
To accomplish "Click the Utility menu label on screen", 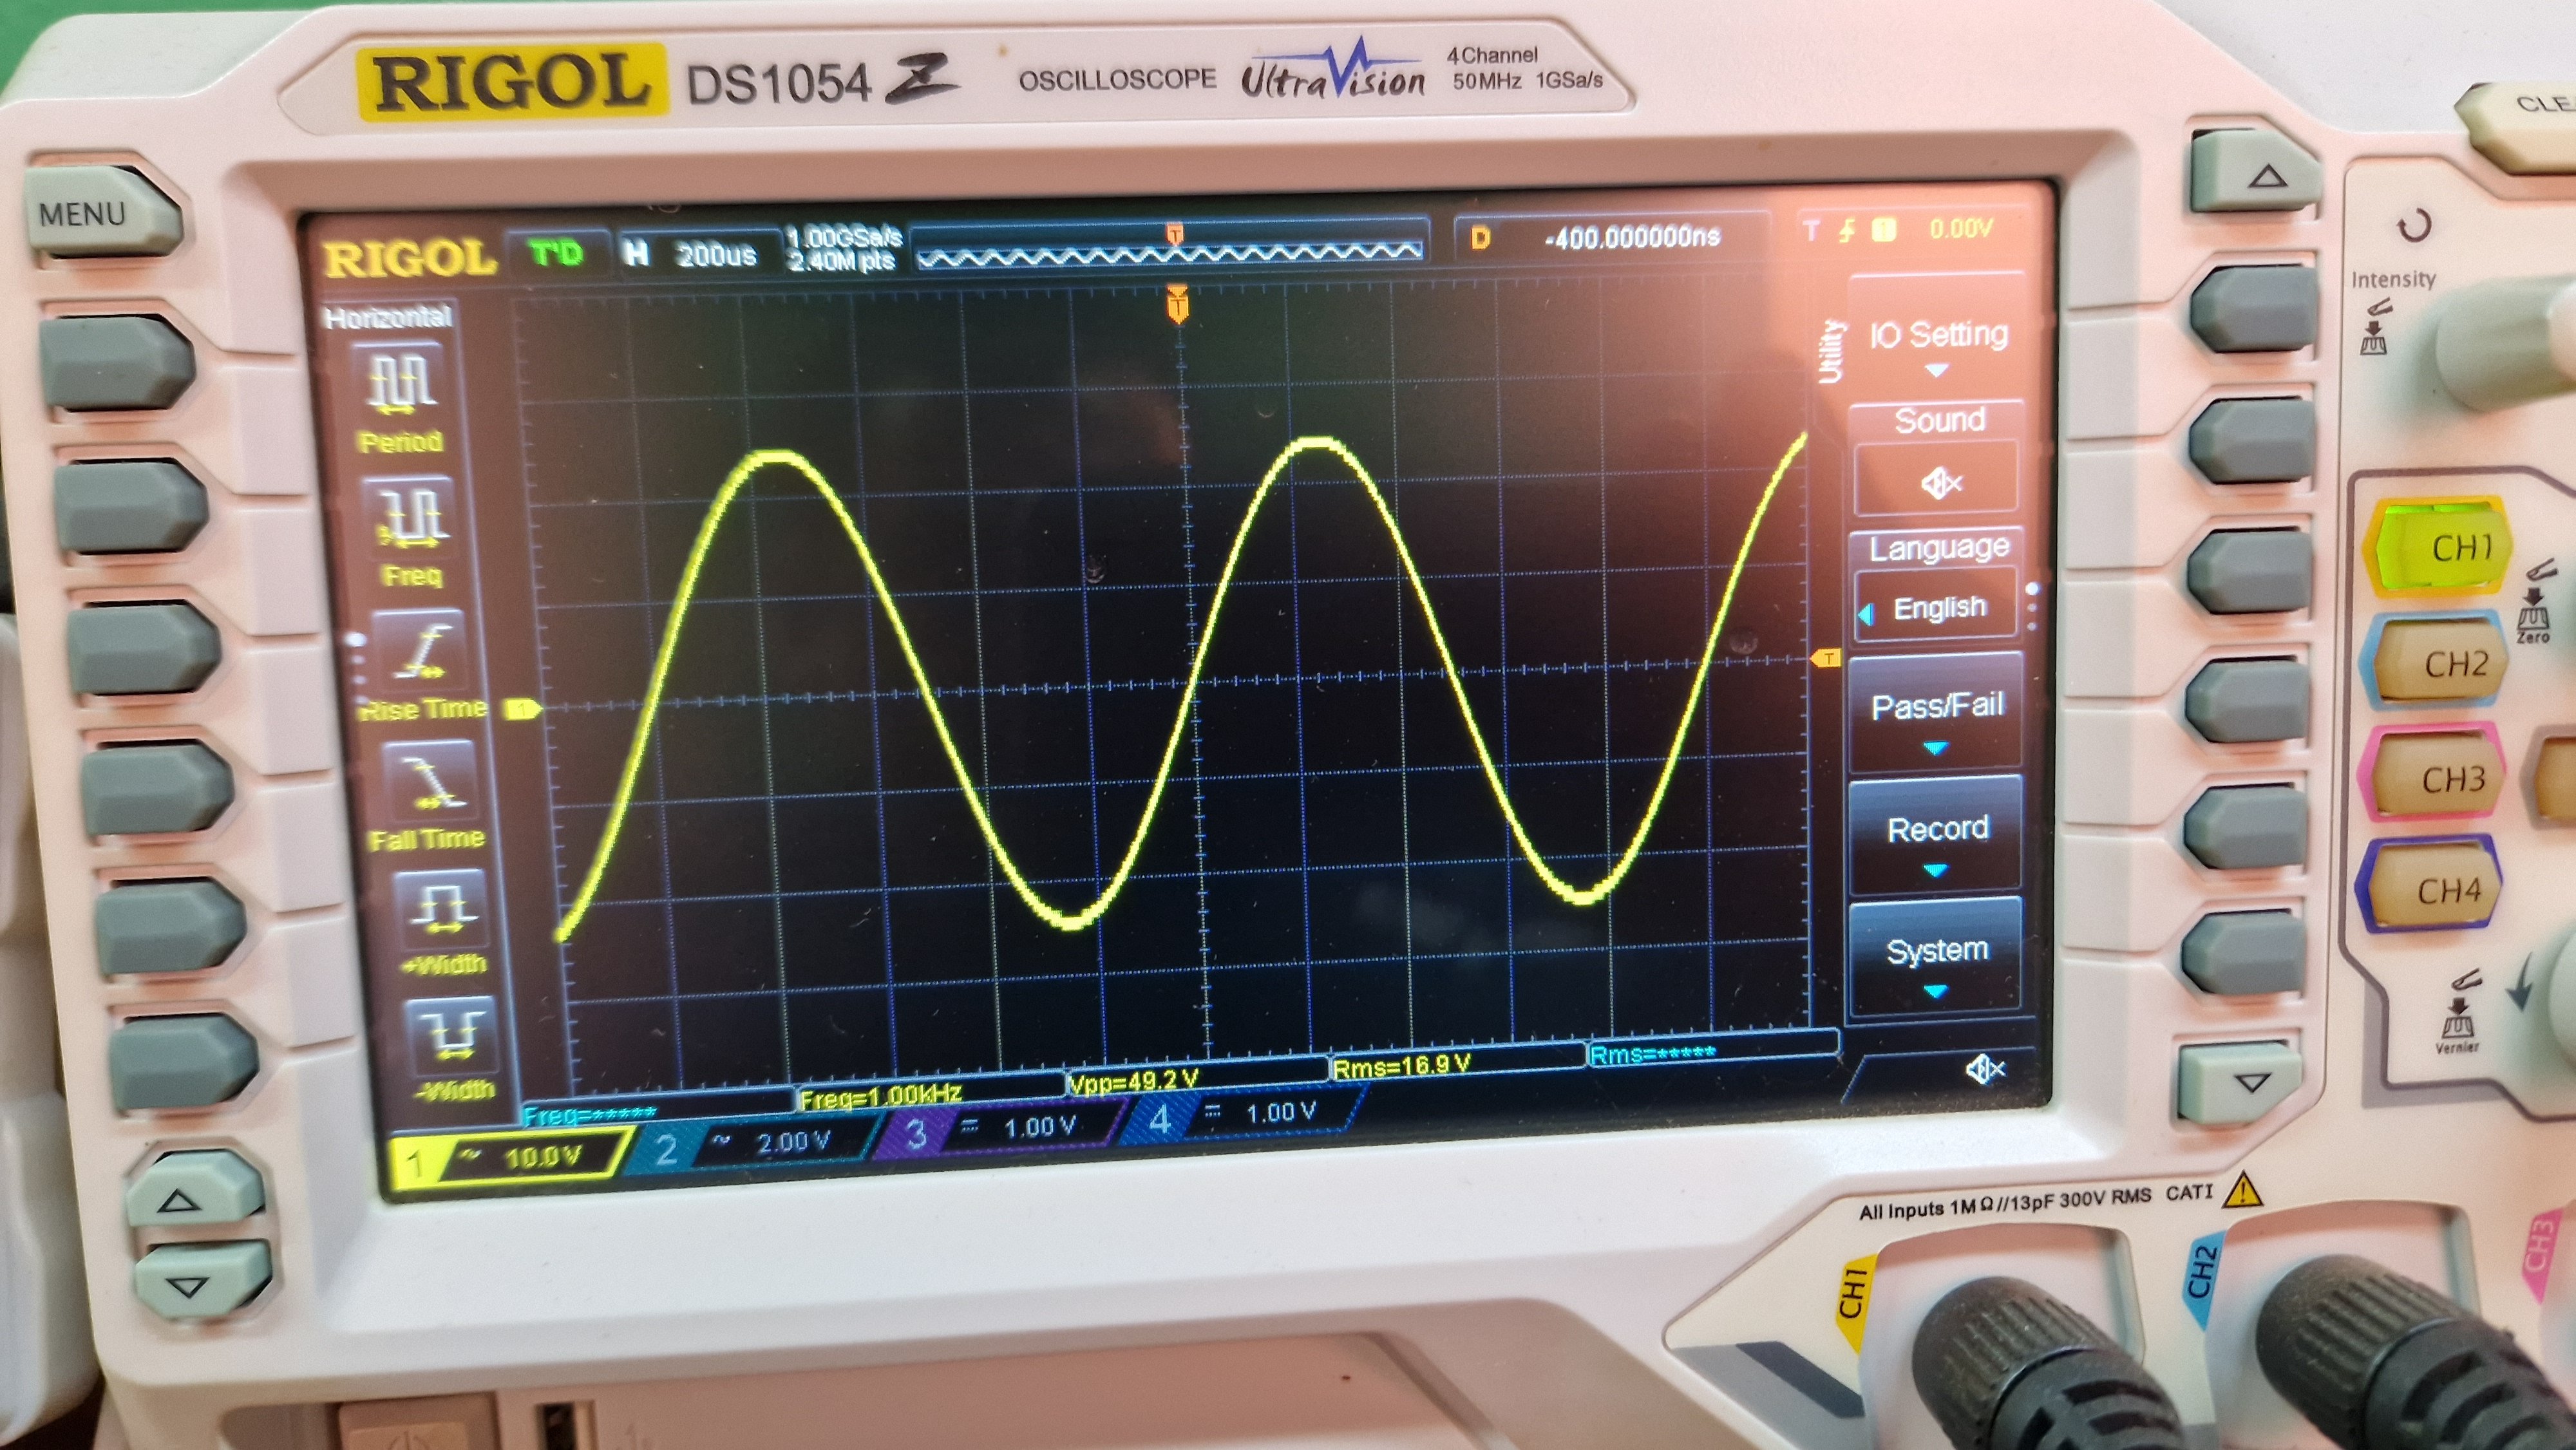I will [1830, 351].
